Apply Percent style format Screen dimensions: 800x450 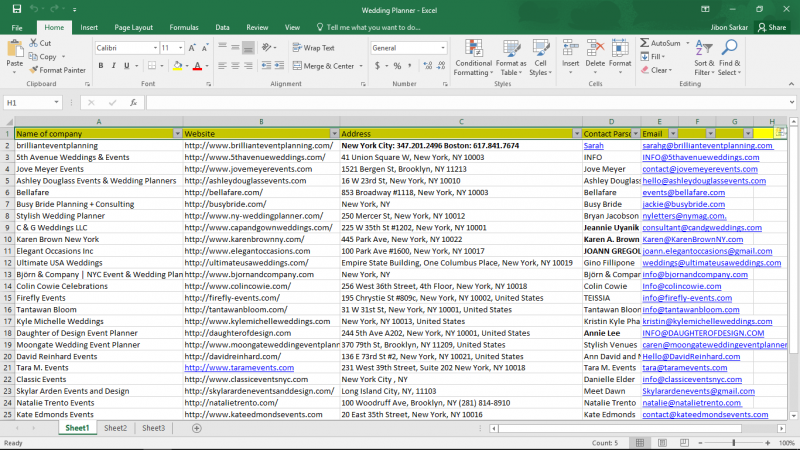[x=397, y=66]
